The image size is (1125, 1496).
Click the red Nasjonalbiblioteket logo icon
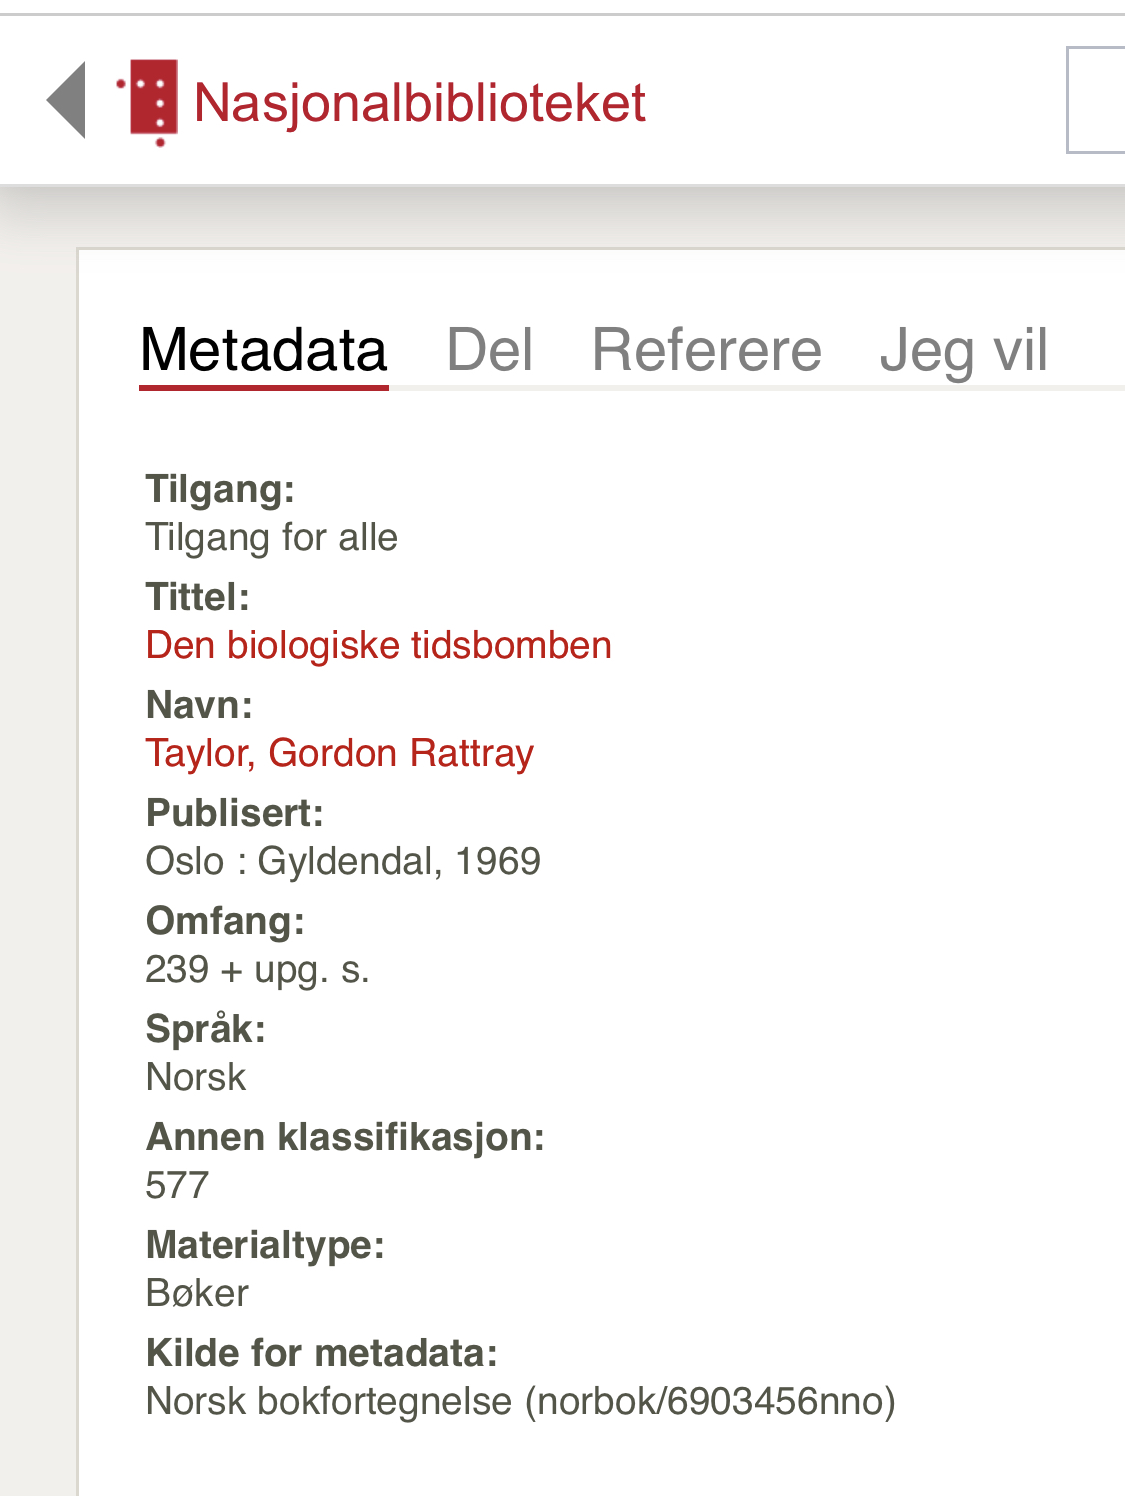[149, 101]
